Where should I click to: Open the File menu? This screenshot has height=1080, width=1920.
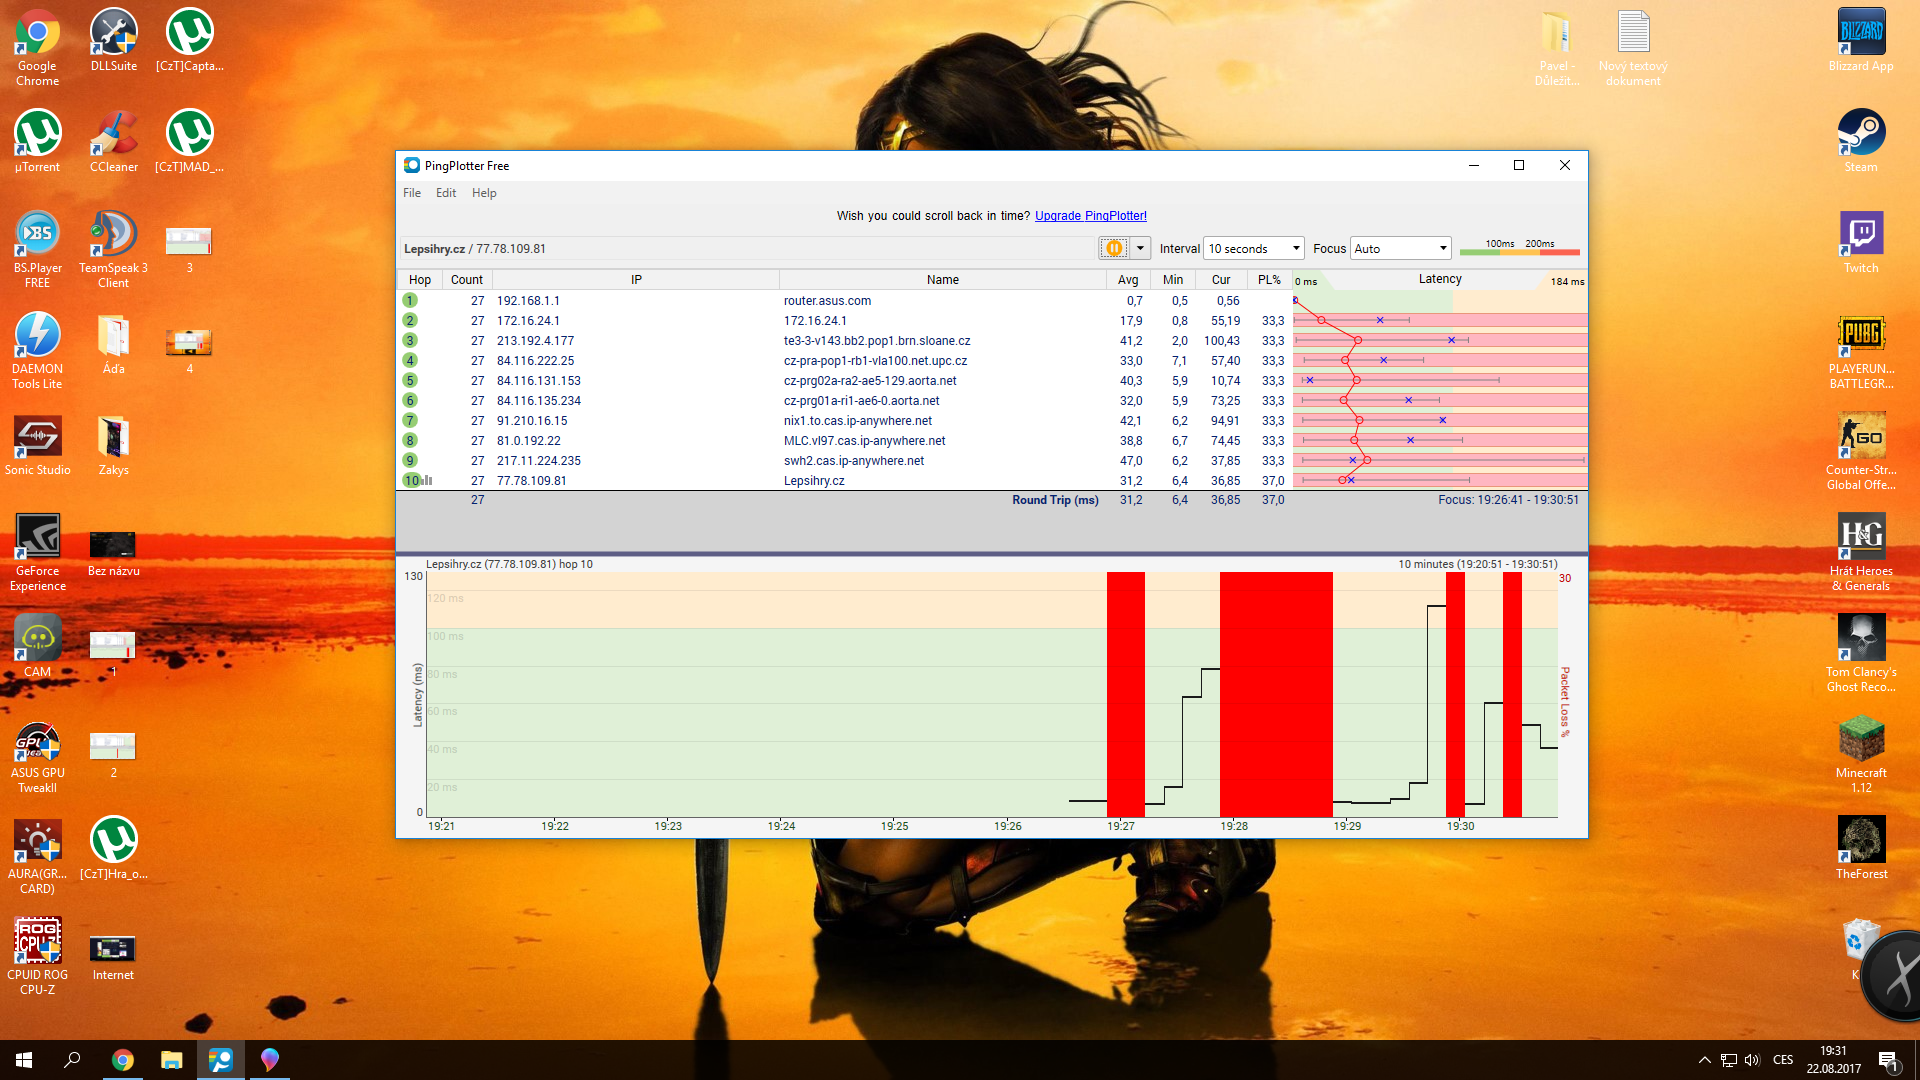point(411,193)
